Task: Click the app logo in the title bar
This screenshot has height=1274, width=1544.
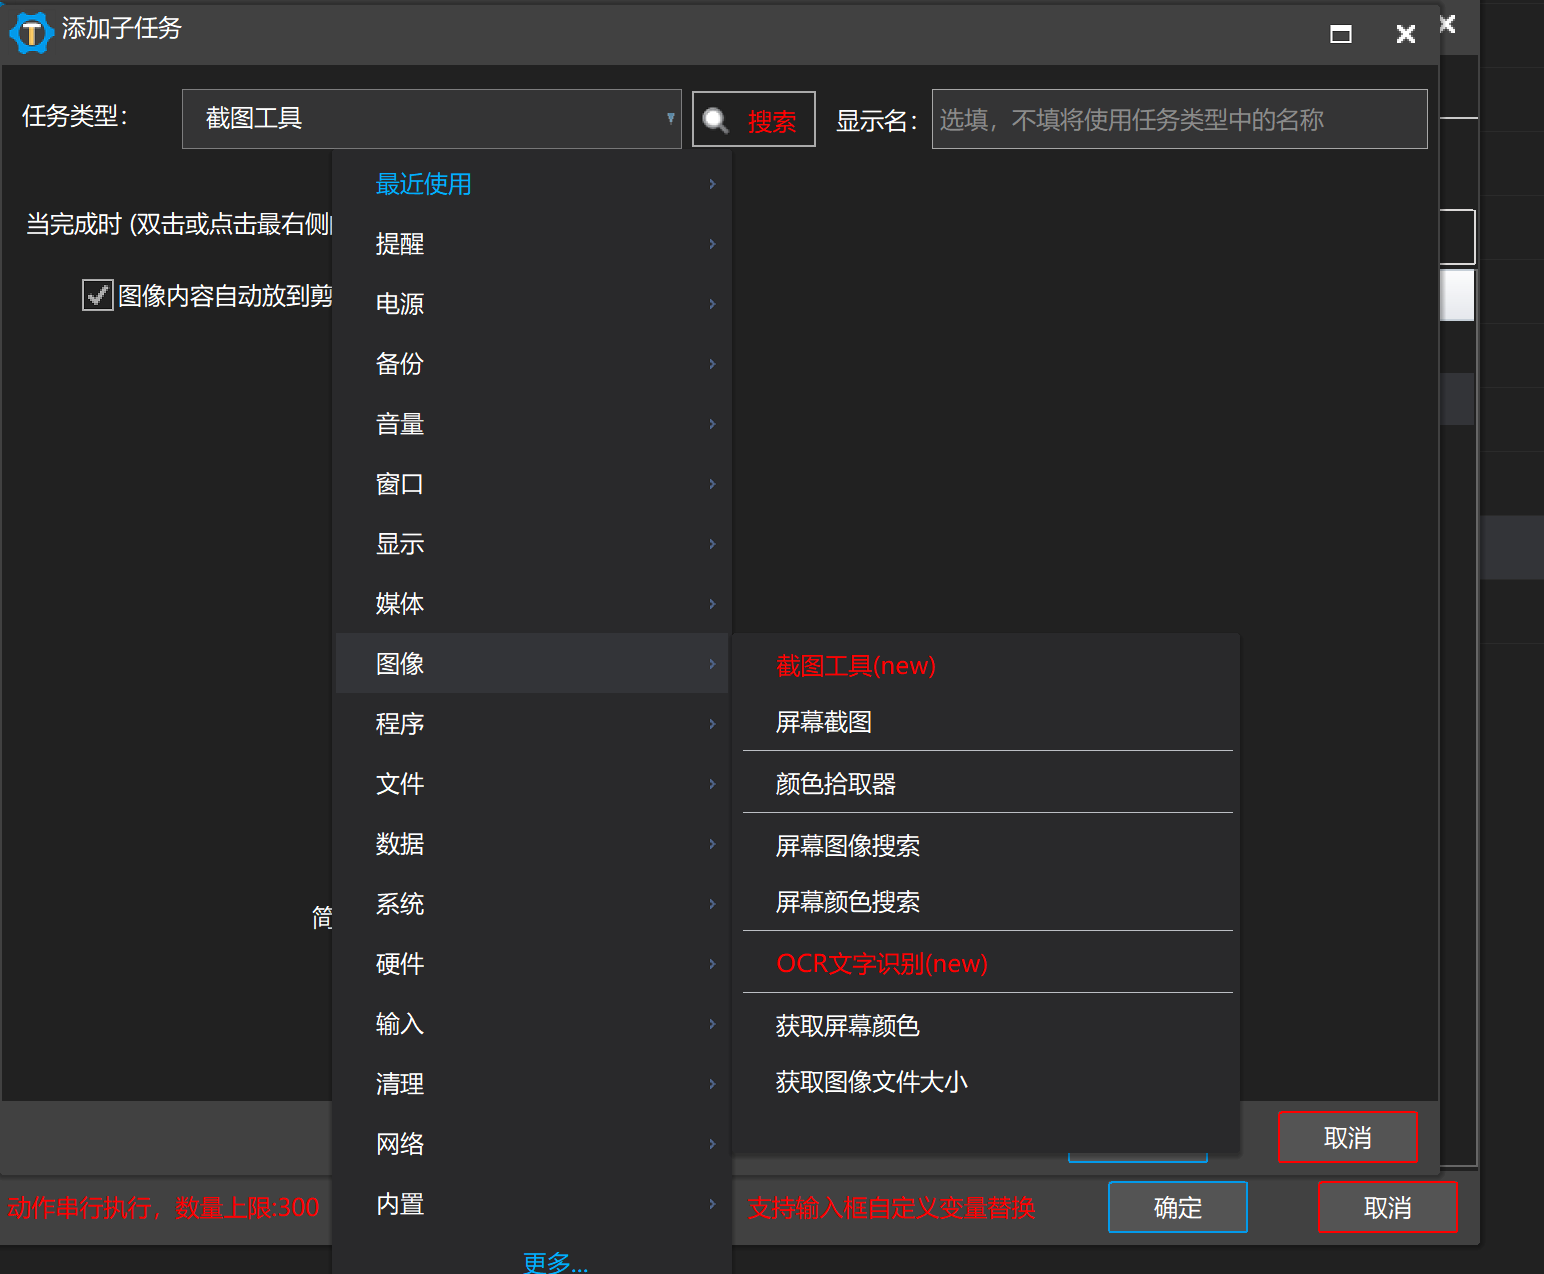Action: tap(31, 32)
